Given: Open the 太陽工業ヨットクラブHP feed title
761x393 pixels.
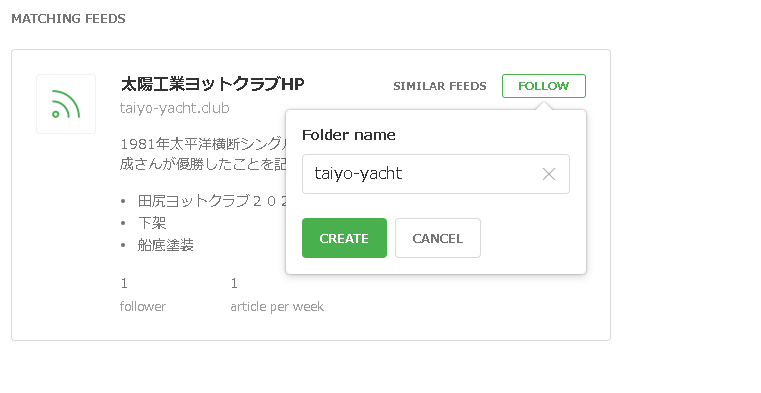Looking at the screenshot, I should pyautogui.click(x=213, y=84).
